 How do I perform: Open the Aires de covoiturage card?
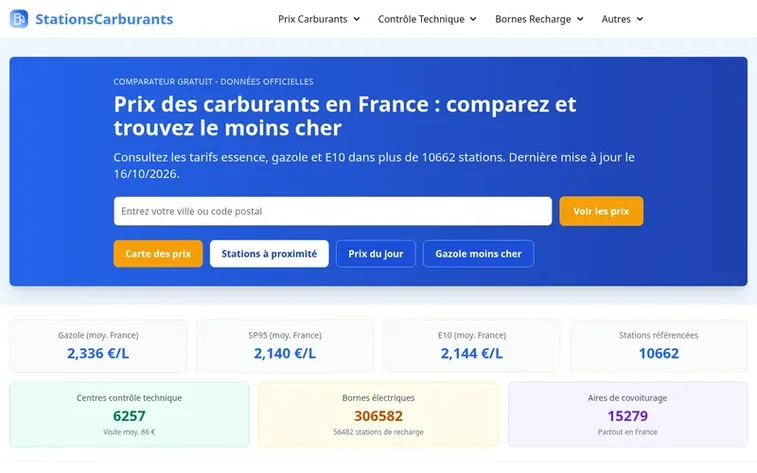point(628,415)
